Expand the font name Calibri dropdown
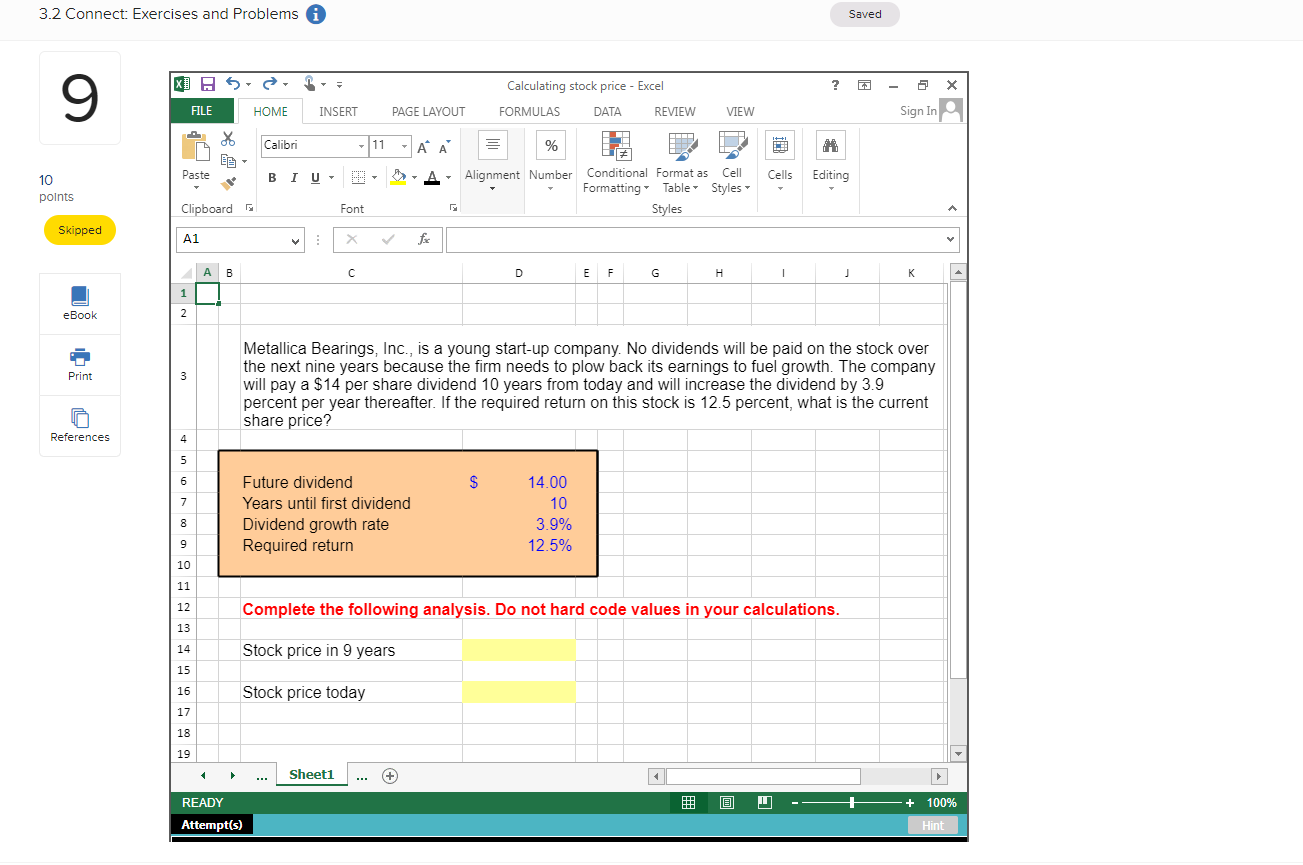Viewport: 1303px width, 865px height. tap(361, 146)
